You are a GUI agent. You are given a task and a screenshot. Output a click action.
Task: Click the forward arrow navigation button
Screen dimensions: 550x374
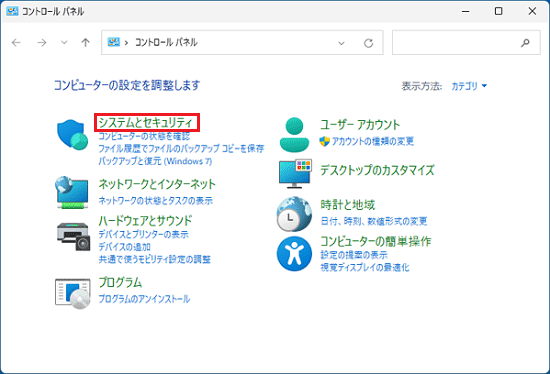[x=42, y=43]
